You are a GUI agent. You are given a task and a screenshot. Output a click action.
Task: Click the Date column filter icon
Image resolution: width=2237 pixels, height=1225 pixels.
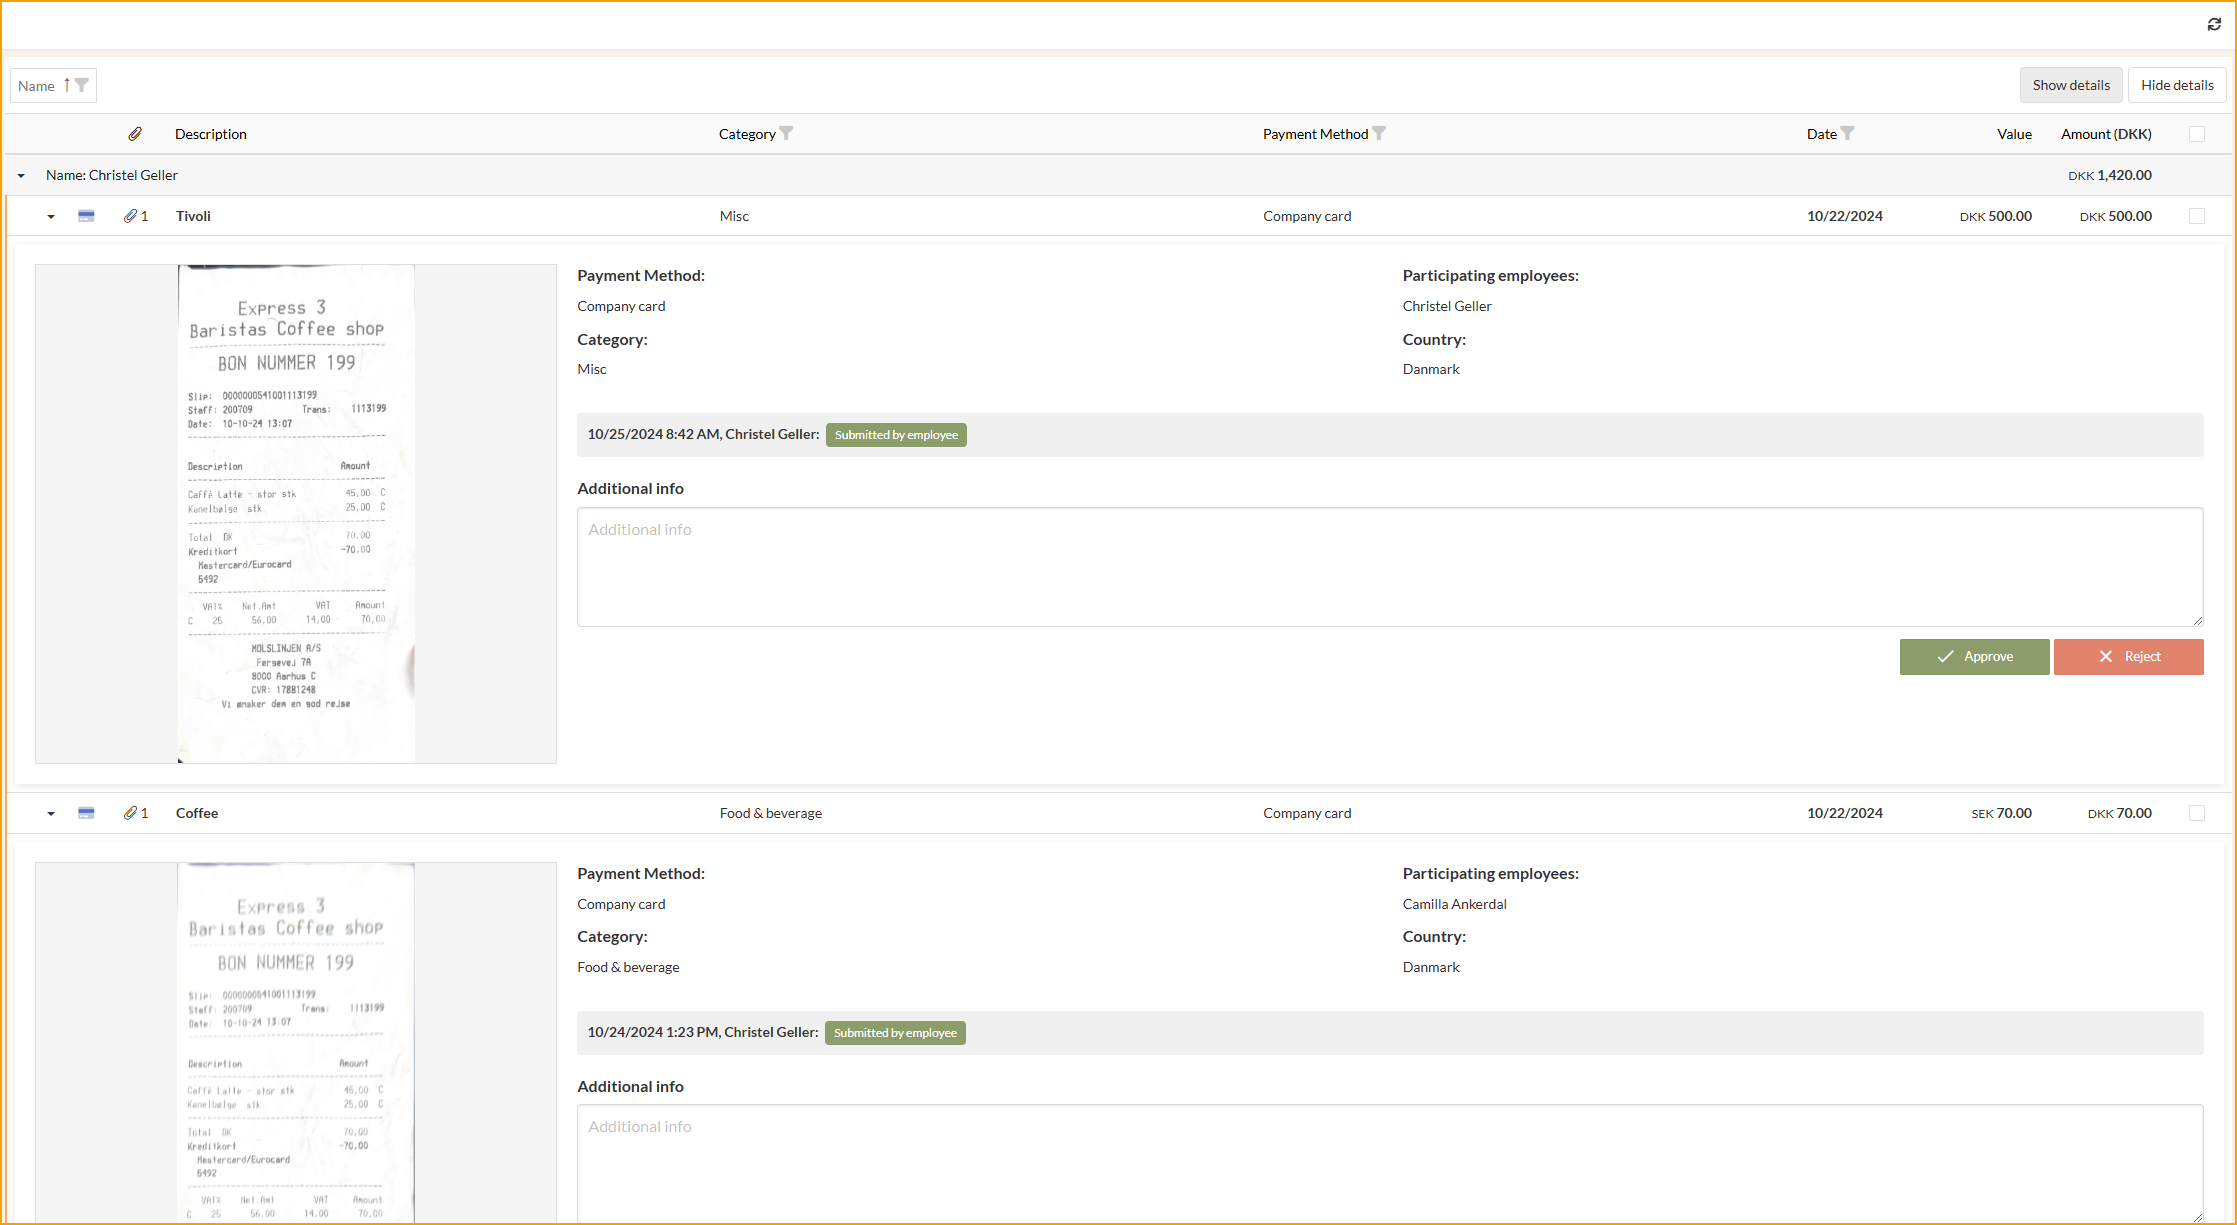1848,133
